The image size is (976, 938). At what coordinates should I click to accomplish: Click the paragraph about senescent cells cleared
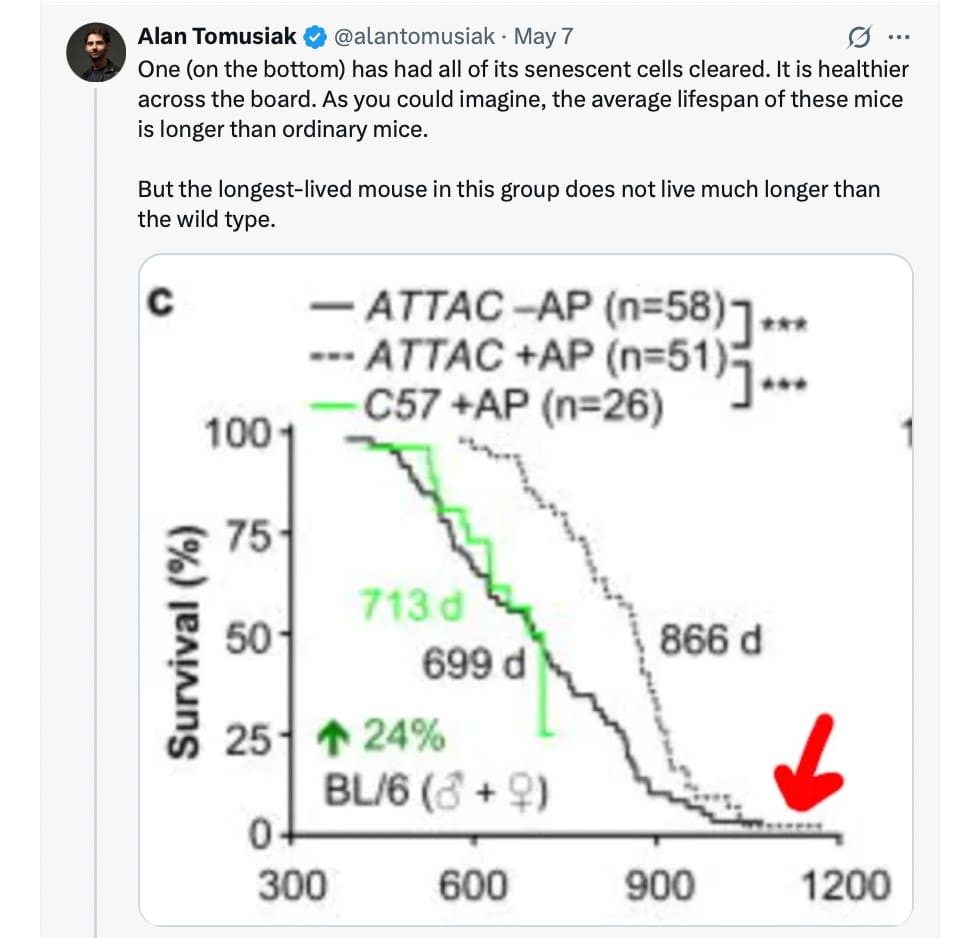[523, 99]
